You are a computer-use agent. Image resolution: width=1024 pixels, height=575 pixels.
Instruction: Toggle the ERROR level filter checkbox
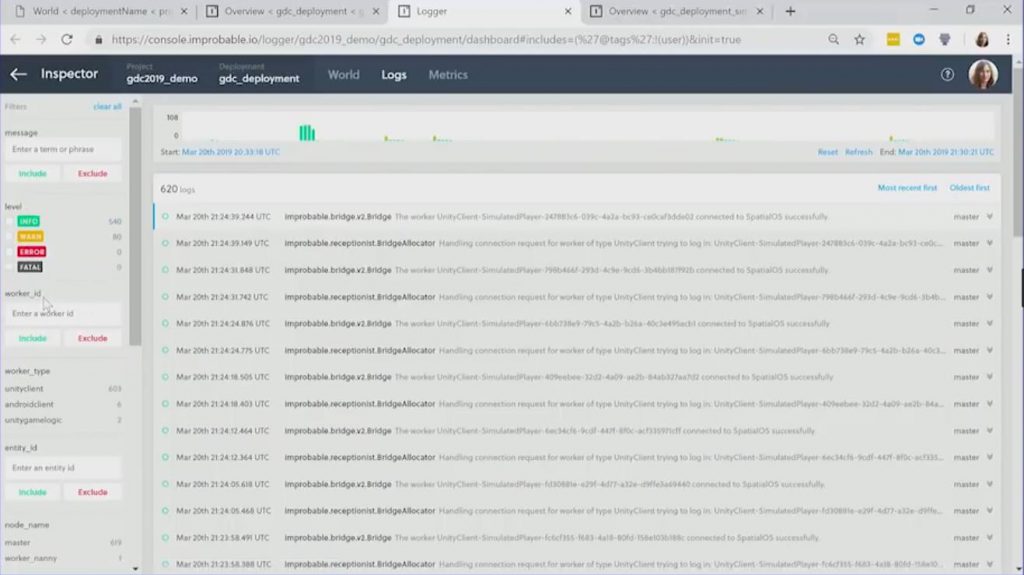point(9,252)
